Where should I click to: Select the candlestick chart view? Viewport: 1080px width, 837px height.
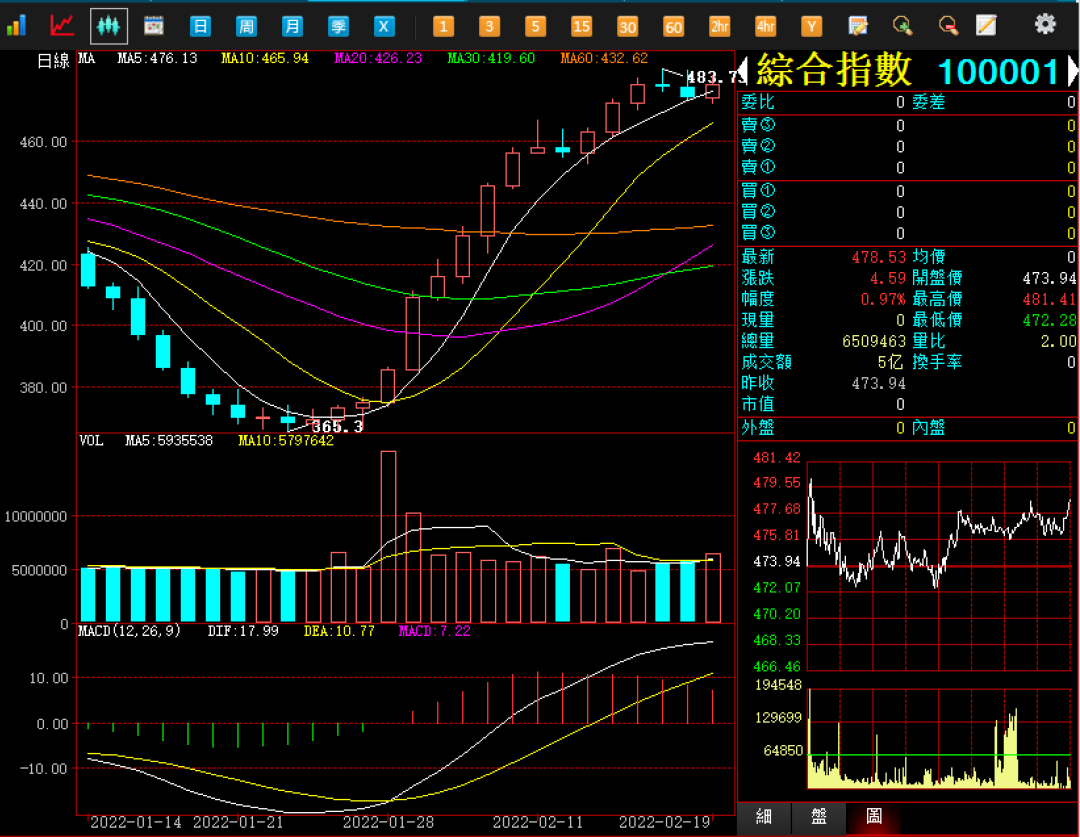coord(108,26)
